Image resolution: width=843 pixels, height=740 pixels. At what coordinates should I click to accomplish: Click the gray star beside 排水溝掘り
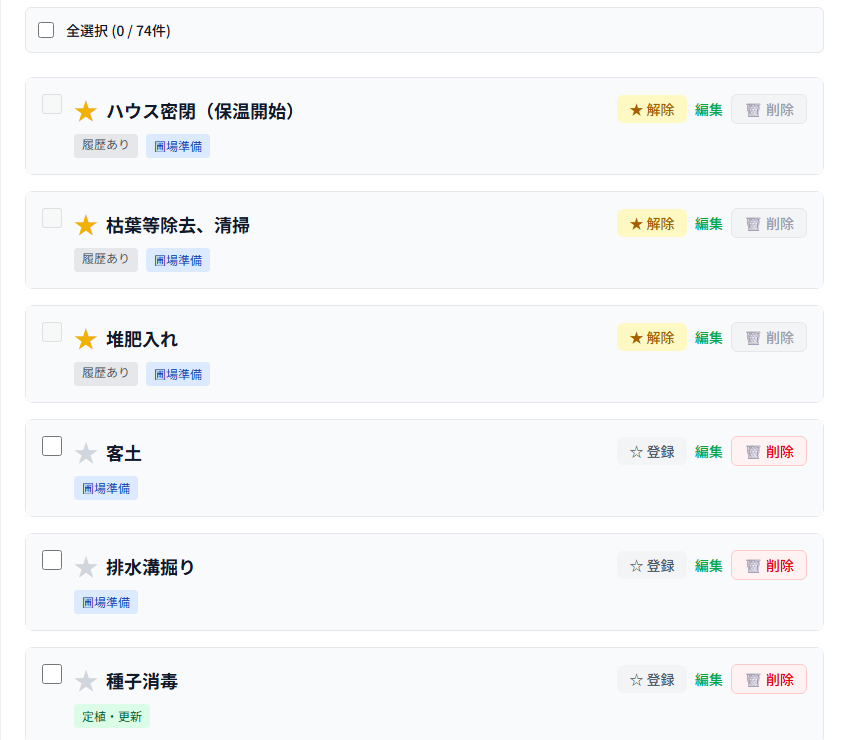click(86, 568)
